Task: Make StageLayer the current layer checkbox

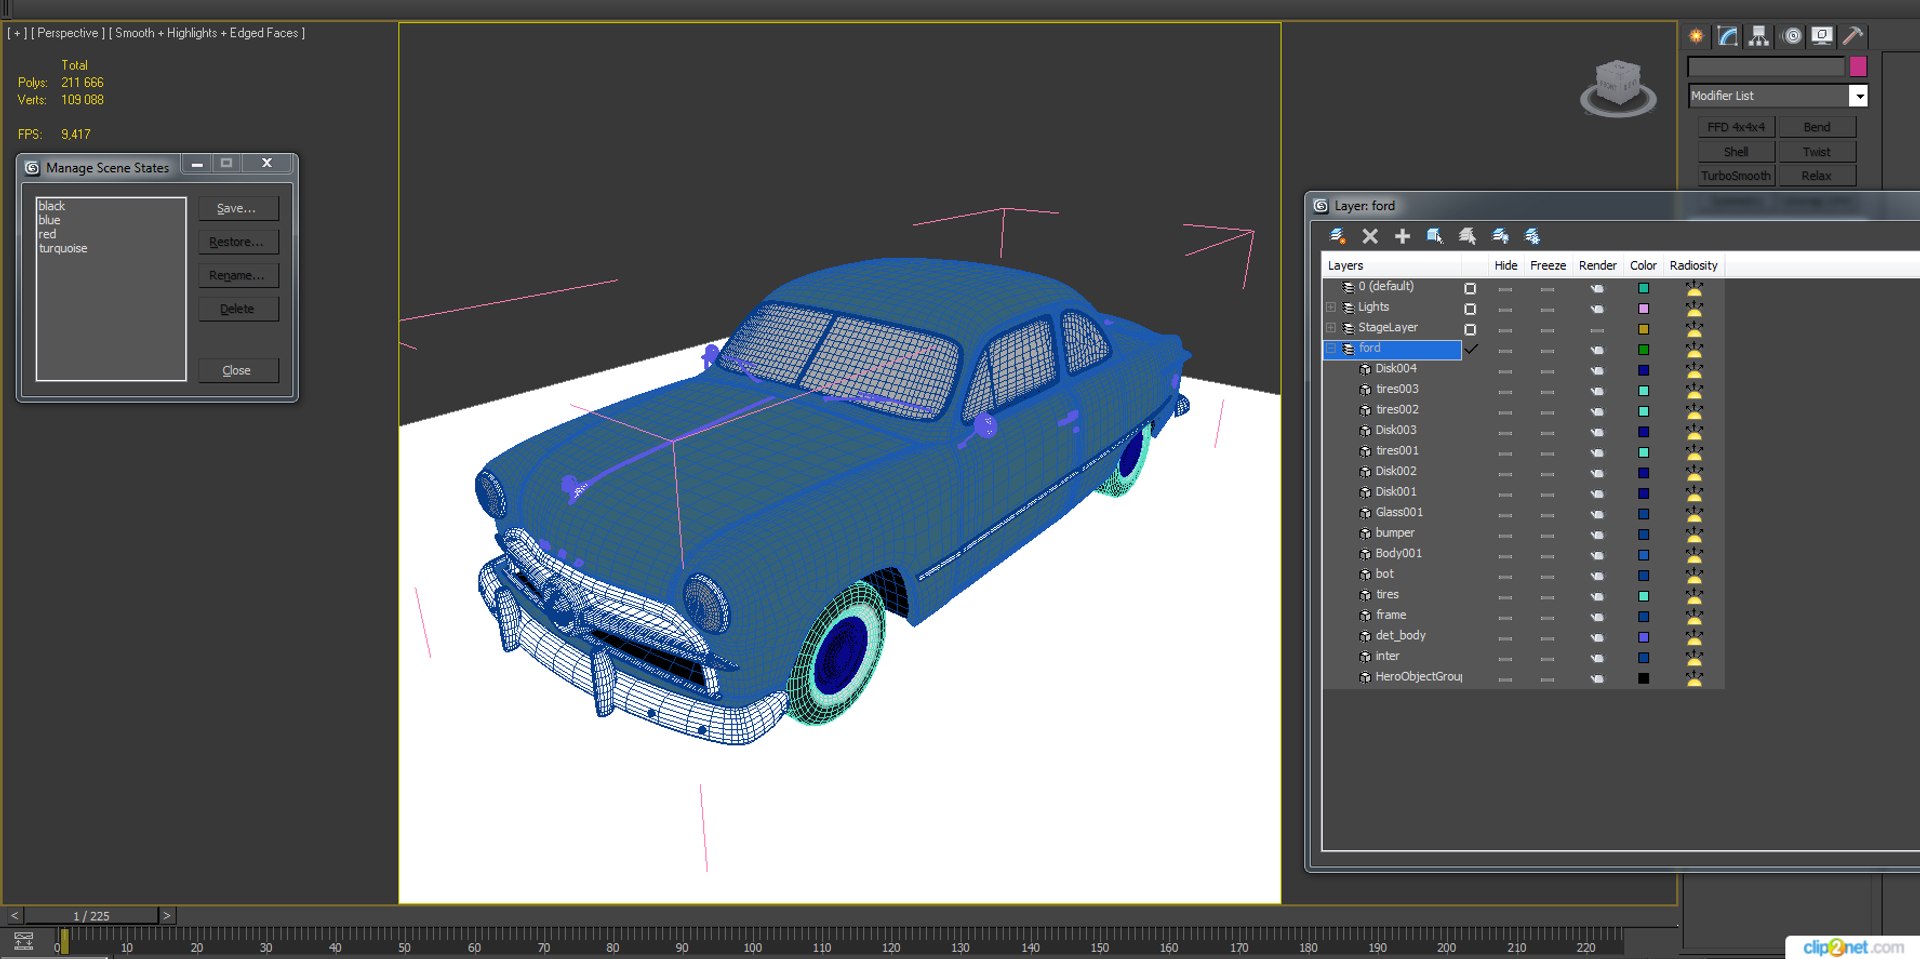Action: tap(1470, 329)
